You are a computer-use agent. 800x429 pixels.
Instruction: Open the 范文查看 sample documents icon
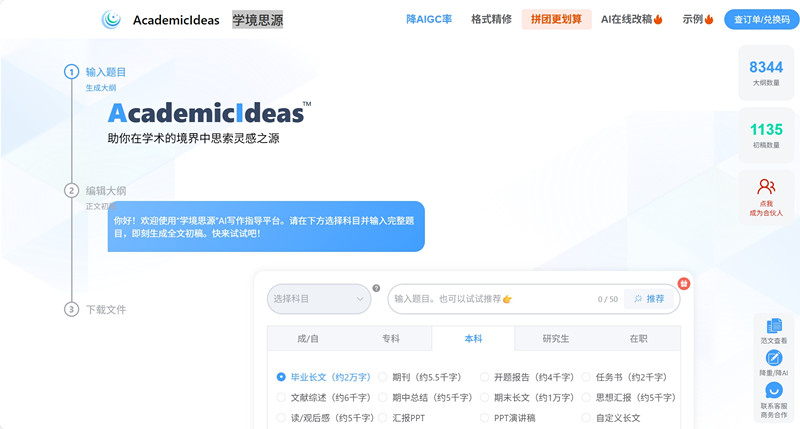point(774,325)
